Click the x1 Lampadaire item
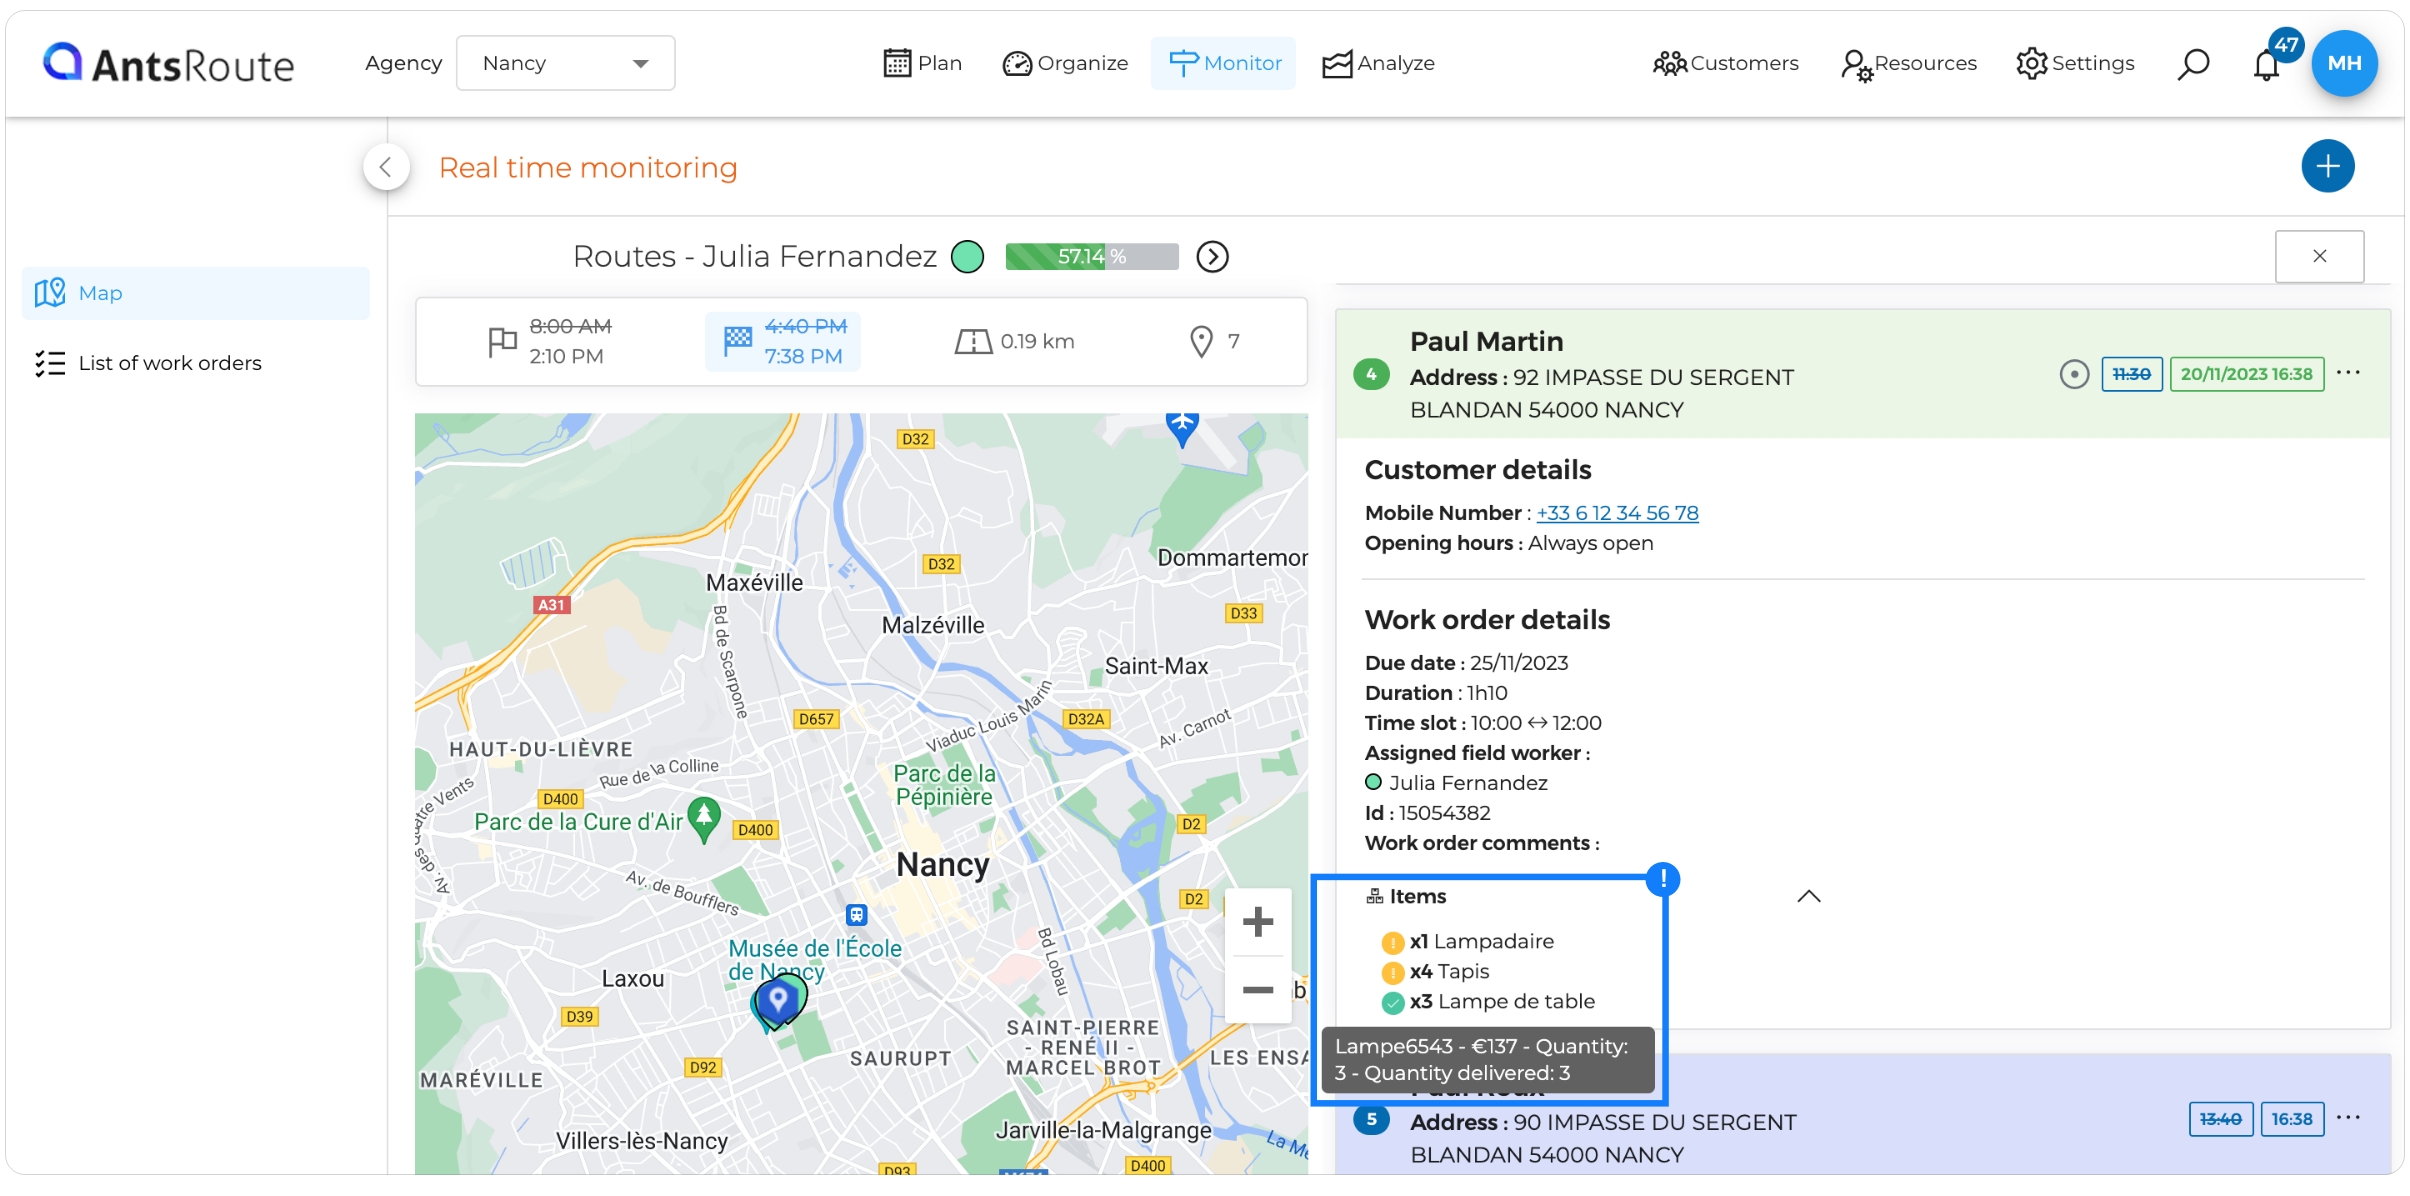The height and width of the screenshot is (1196, 2410). (1481, 941)
